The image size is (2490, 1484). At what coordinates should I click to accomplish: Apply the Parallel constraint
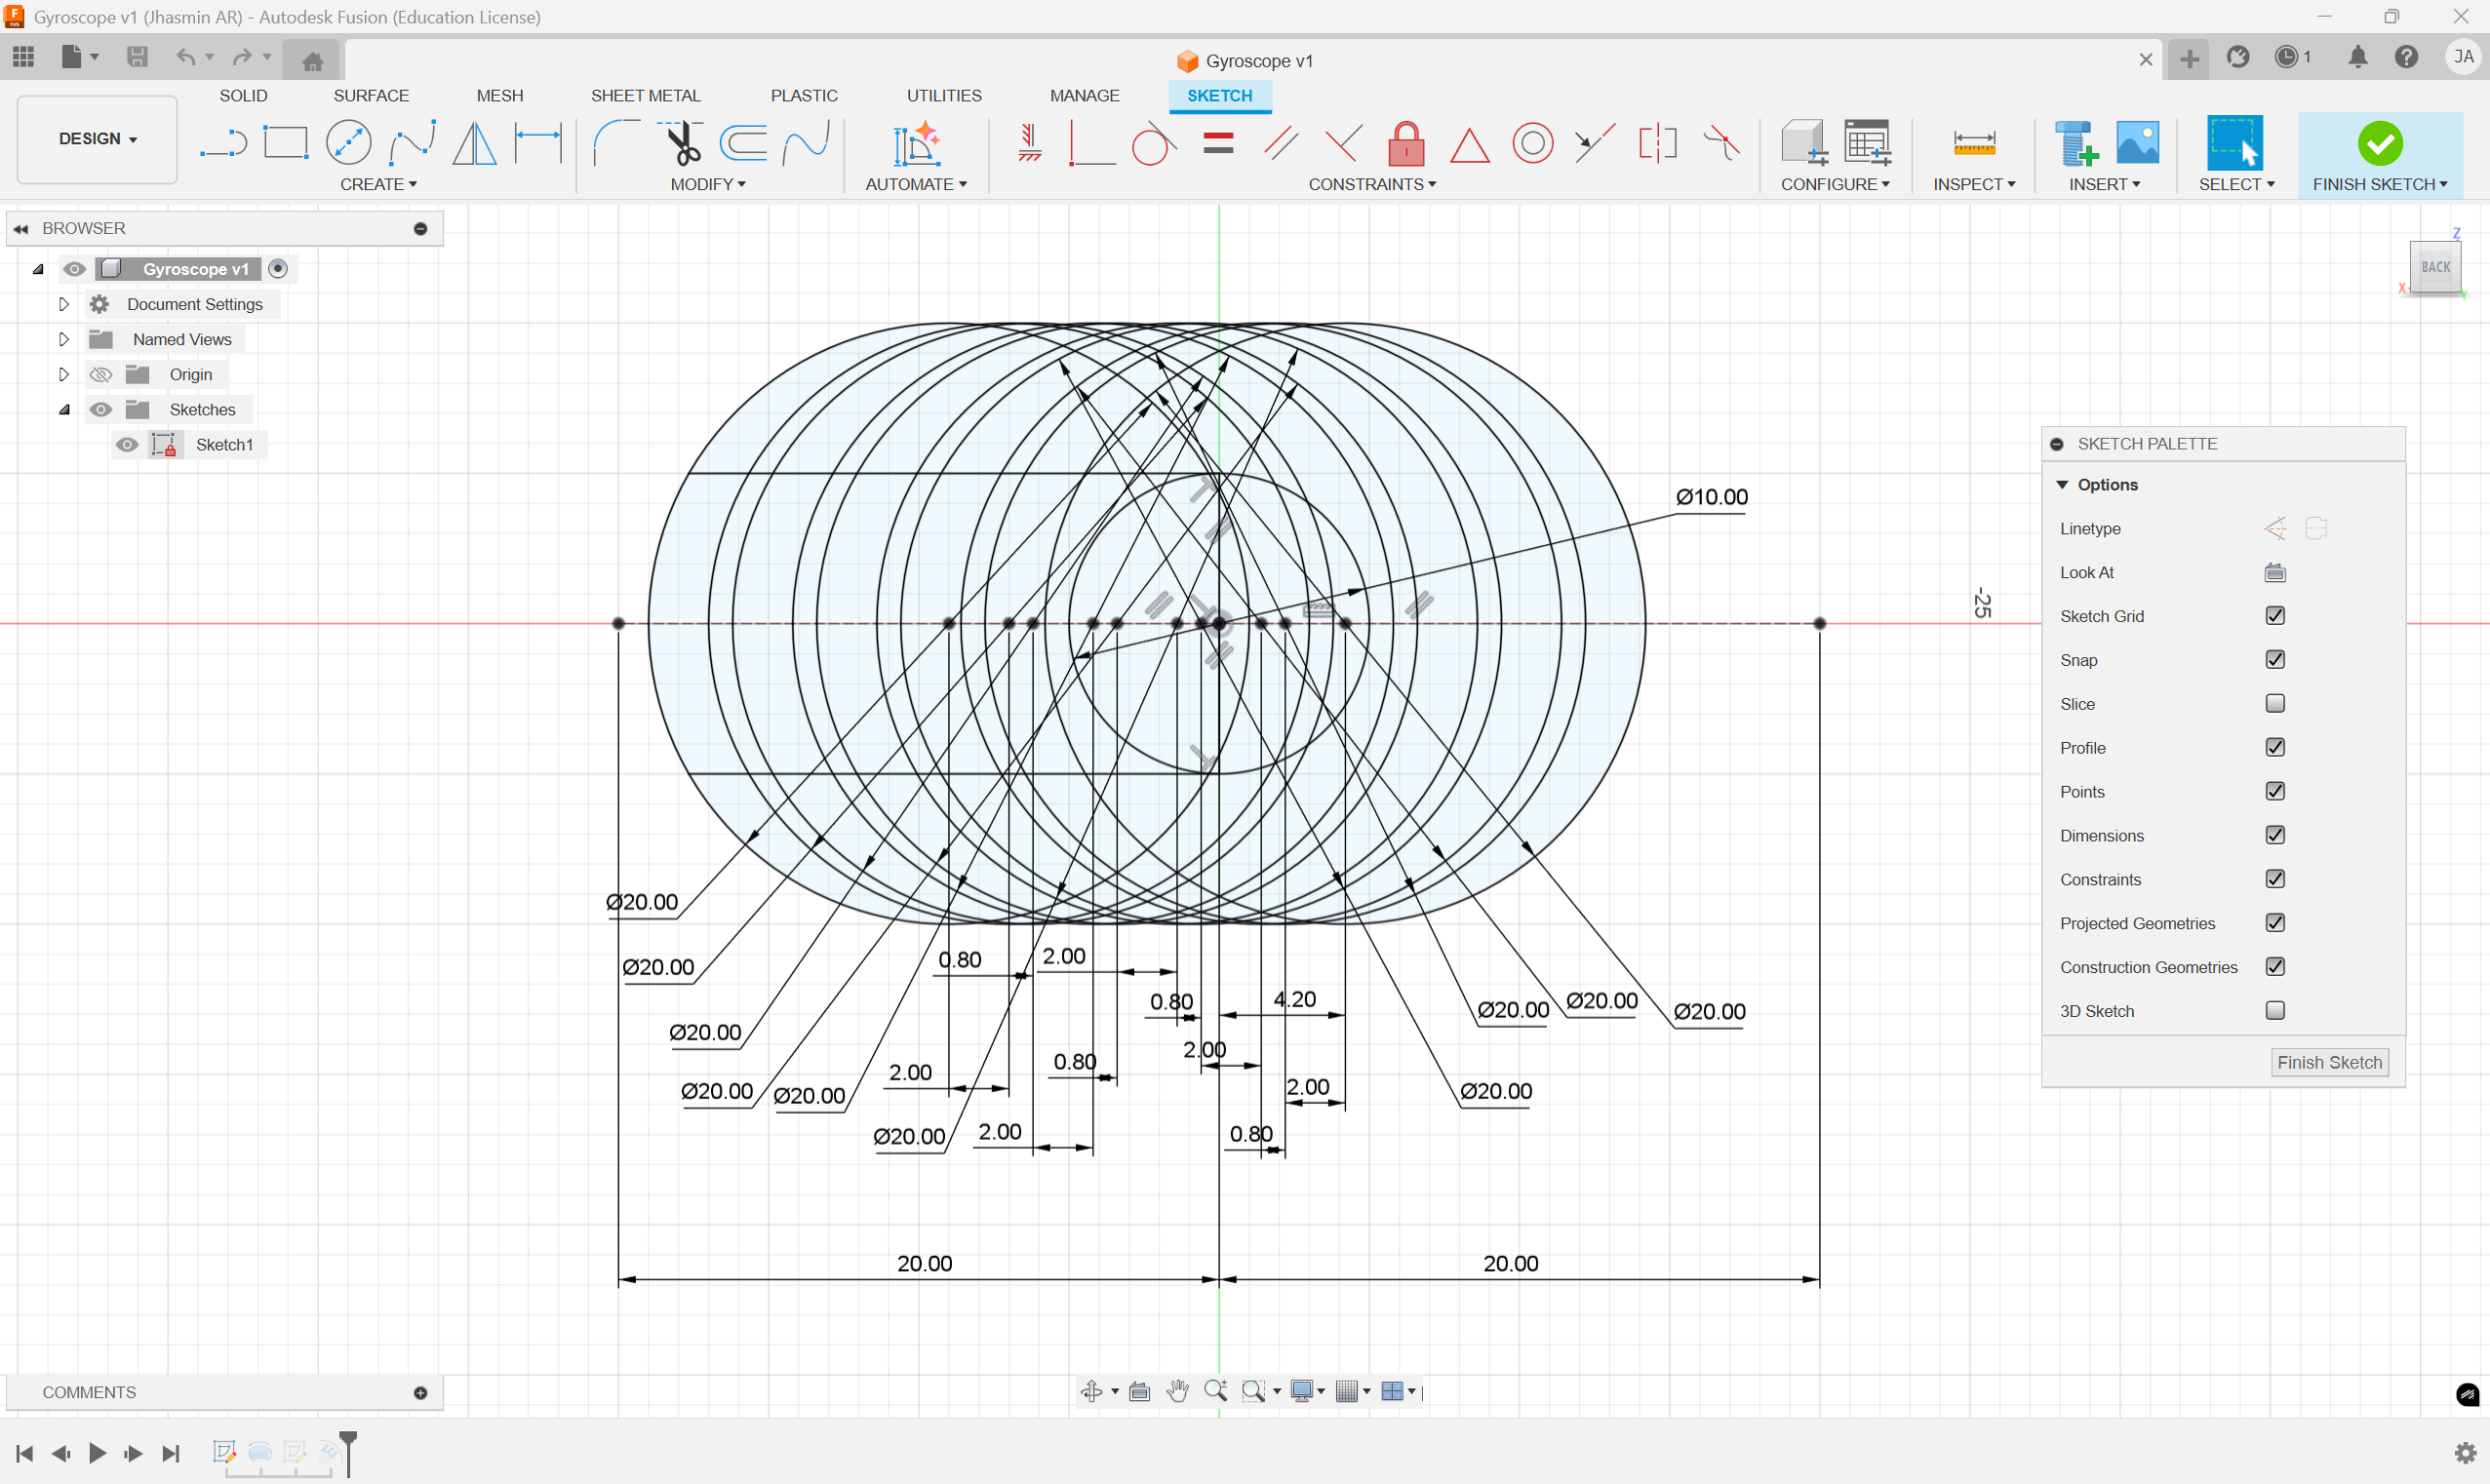1280,143
